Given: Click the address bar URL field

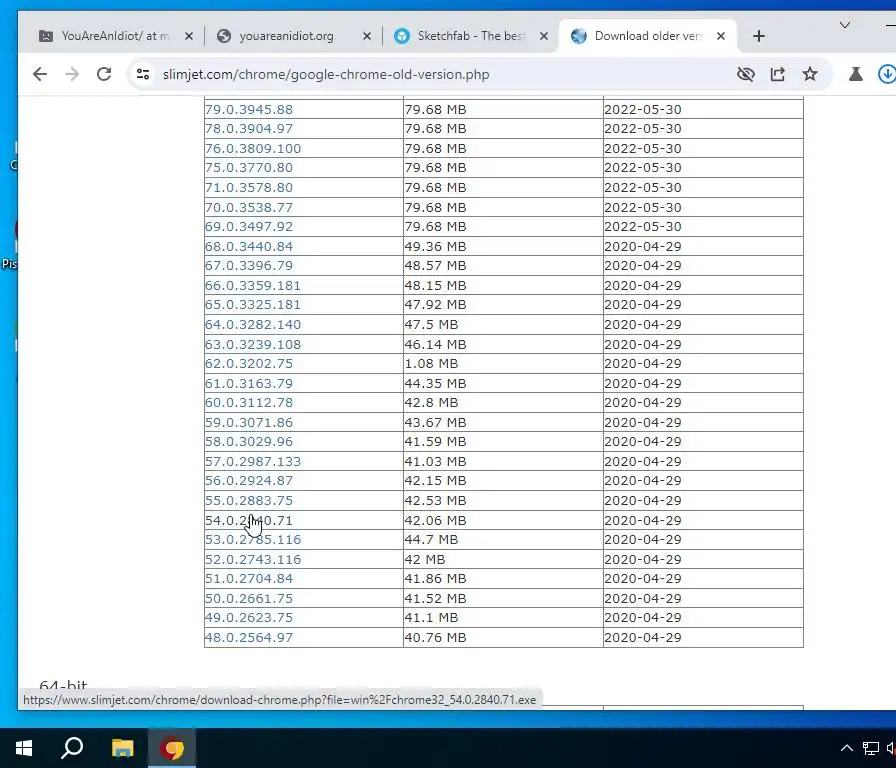Looking at the screenshot, I should (326, 74).
